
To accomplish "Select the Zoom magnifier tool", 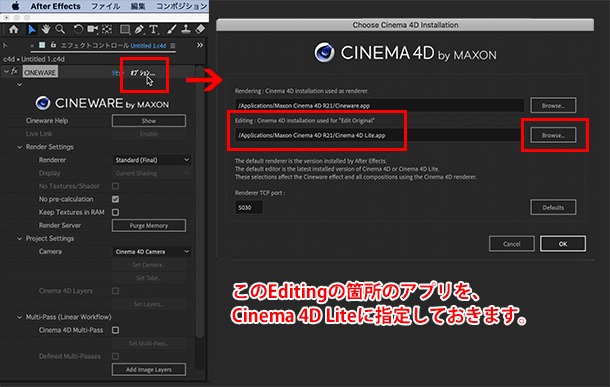I will click(x=60, y=30).
